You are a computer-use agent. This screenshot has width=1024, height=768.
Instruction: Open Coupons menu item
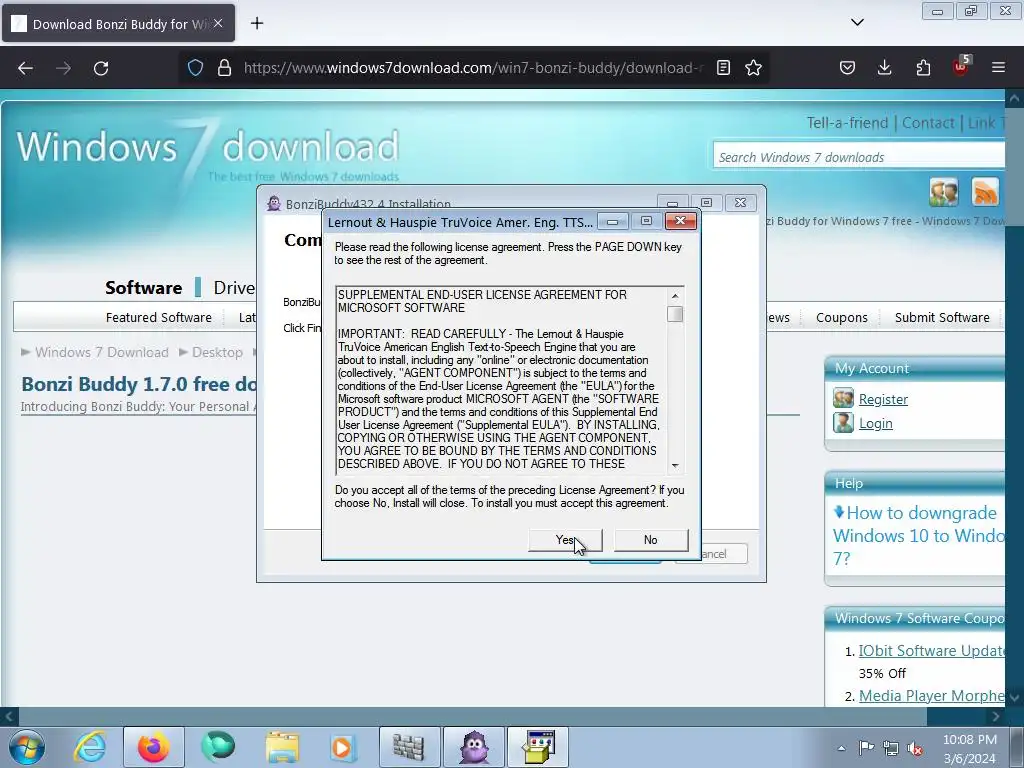(841, 317)
